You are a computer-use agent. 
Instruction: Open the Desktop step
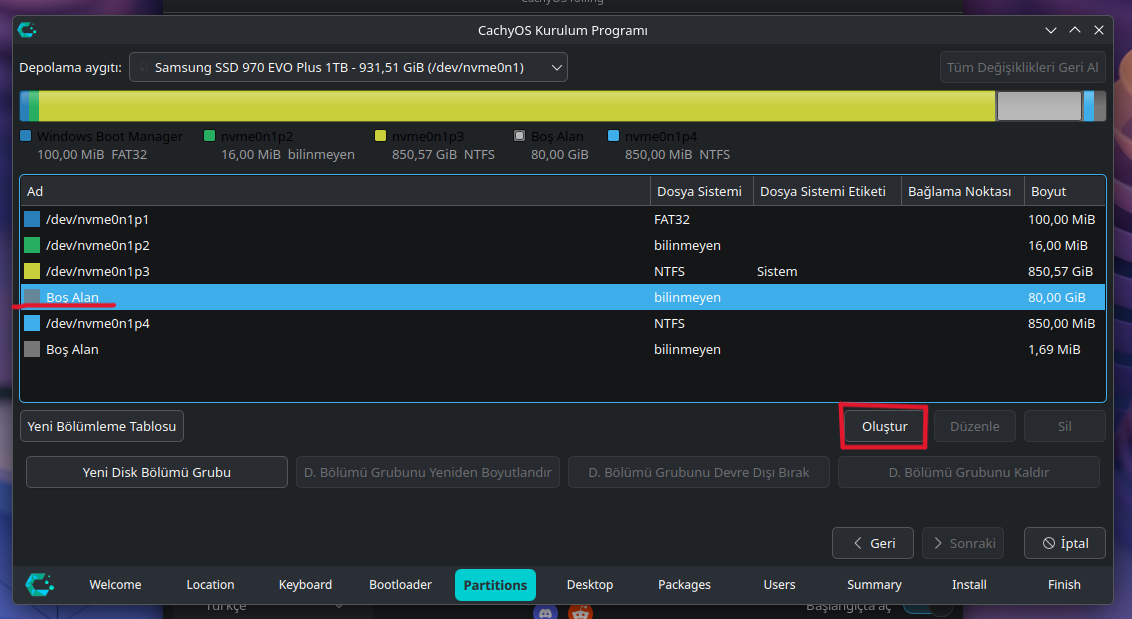590,584
